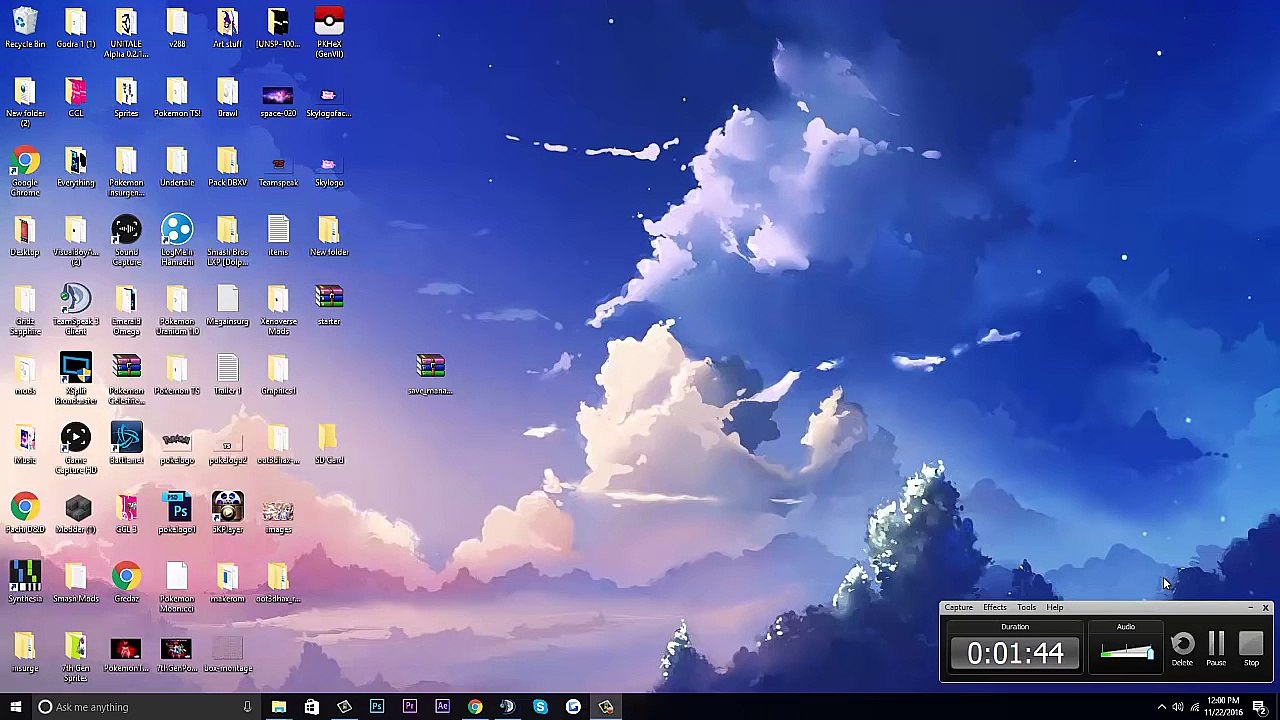Image resolution: width=1280 pixels, height=720 pixels.
Task: Select the starter archive icon
Action: point(329,305)
